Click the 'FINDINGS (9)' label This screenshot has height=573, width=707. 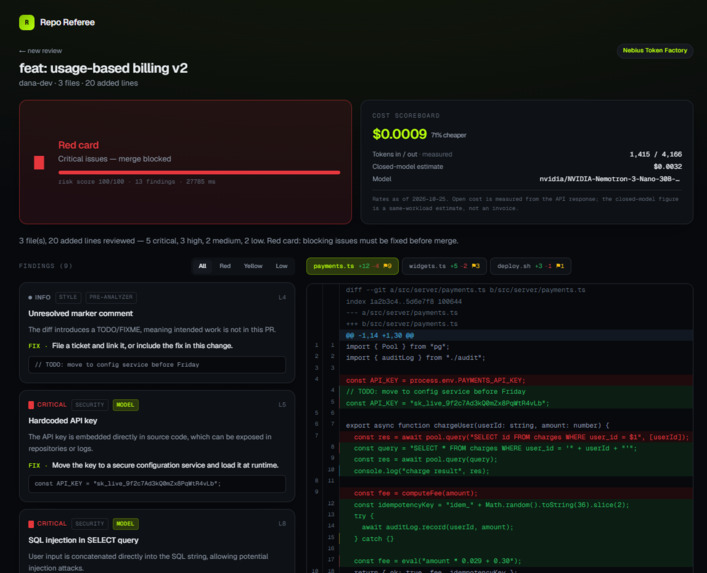point(46,266)
